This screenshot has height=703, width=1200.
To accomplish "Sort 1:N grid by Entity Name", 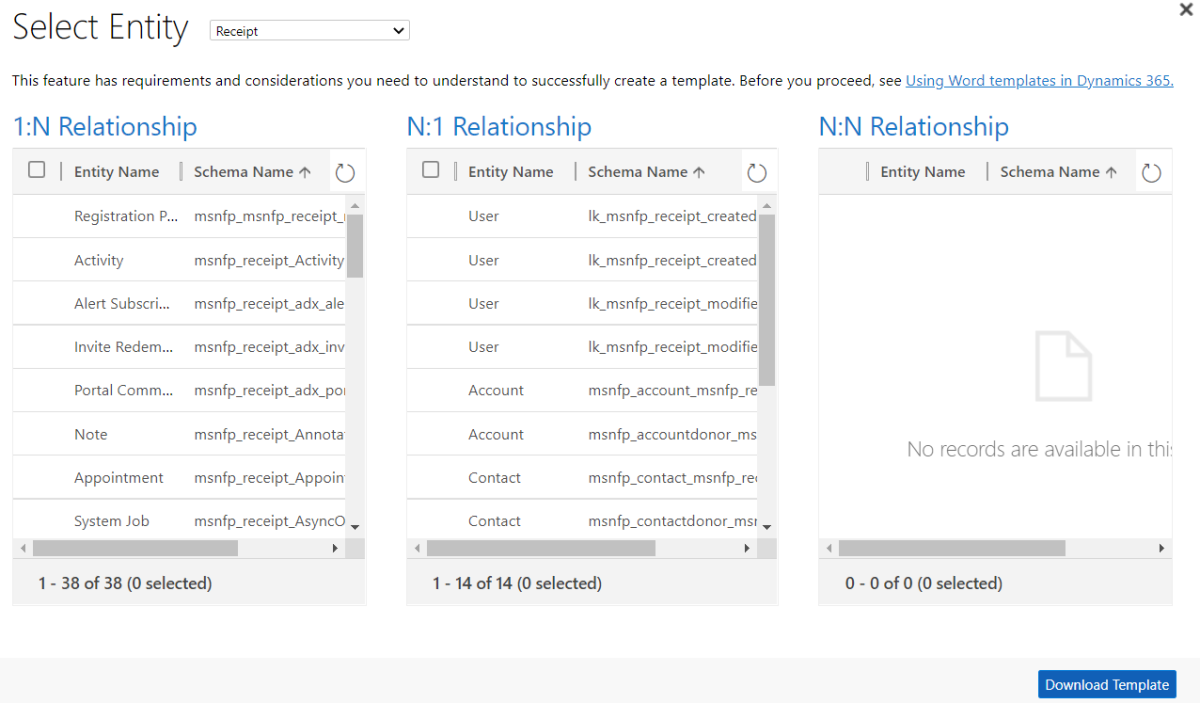I will pyautogui.click(x=116, y=172).
